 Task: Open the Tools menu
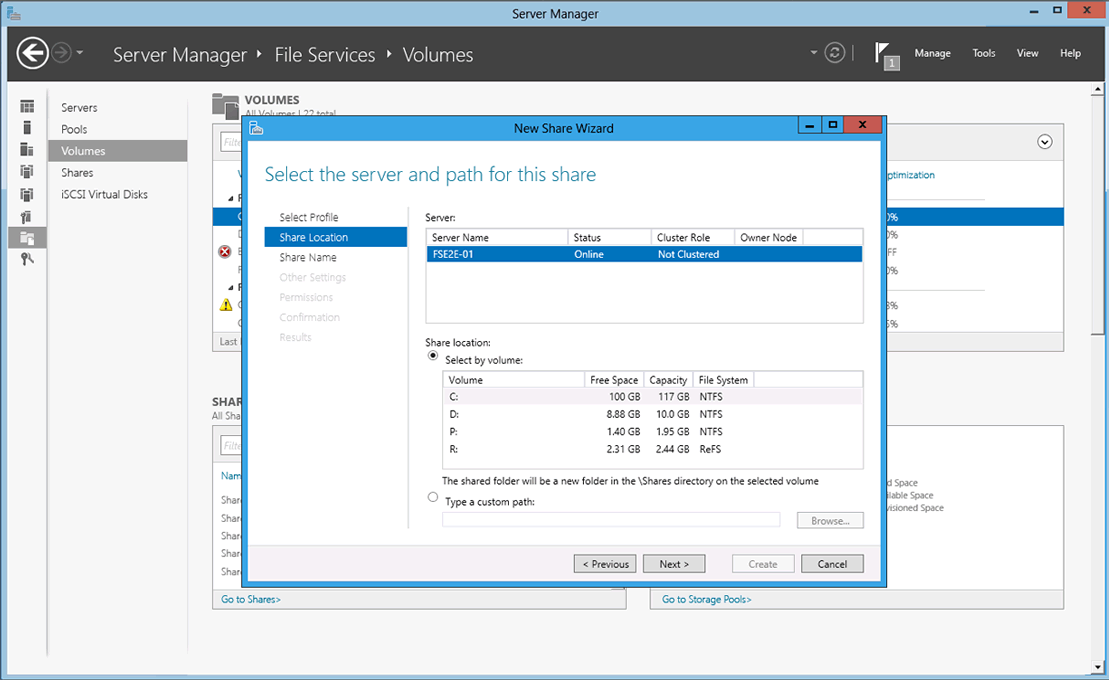coord(983,53)
